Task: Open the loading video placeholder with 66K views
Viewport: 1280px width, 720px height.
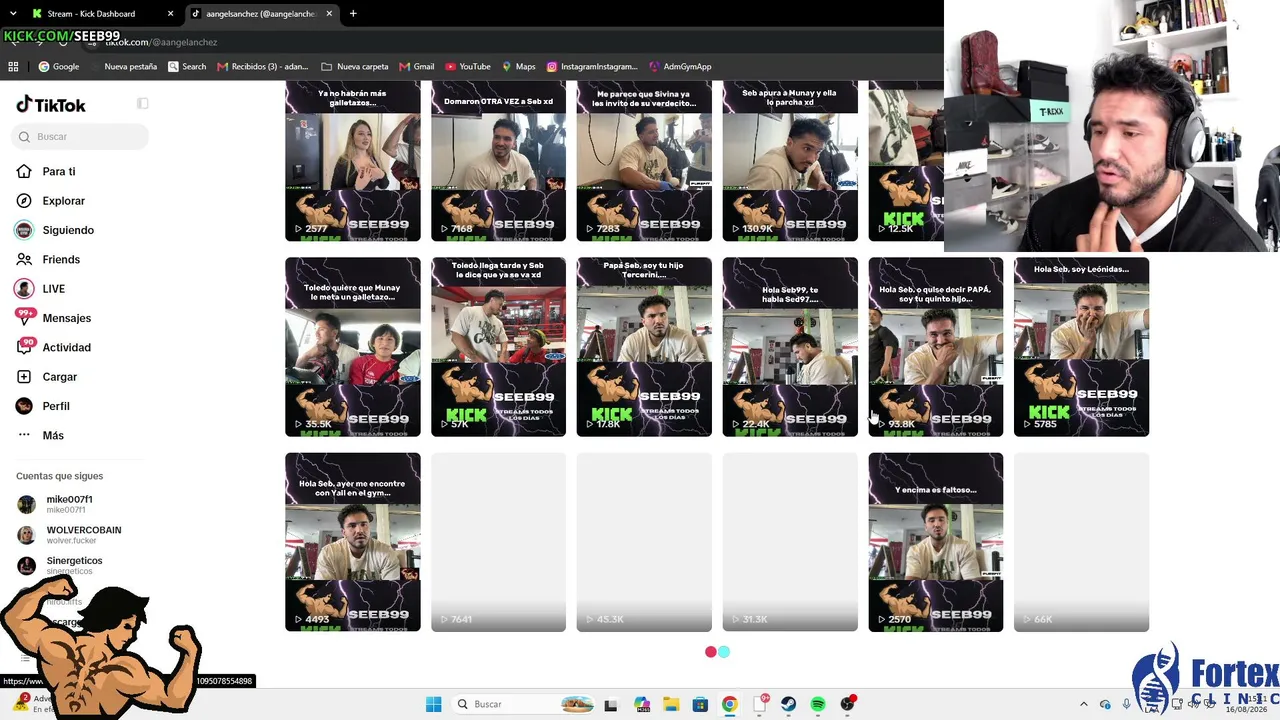Action: click(x=1081, y=542)
